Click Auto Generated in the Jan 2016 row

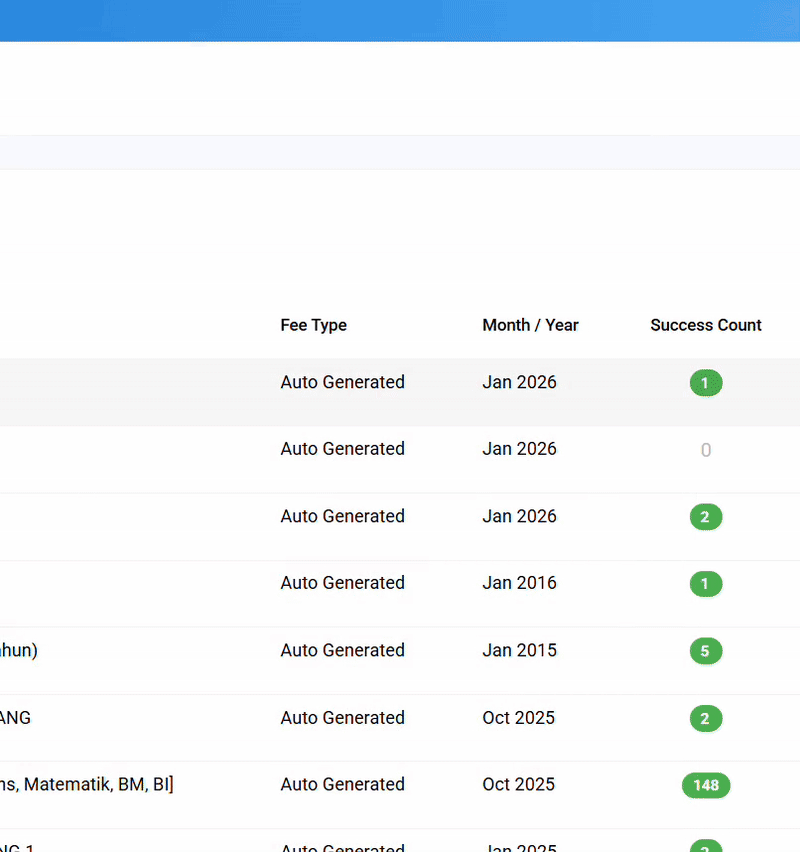coord(342,583)
